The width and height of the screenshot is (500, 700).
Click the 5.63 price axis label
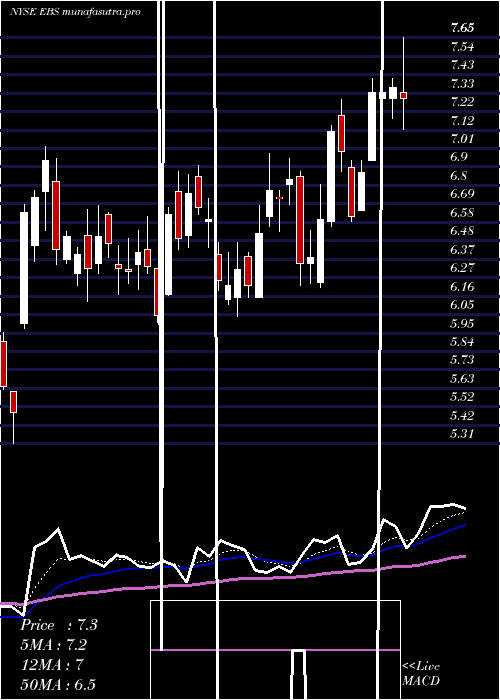[462, 378]
